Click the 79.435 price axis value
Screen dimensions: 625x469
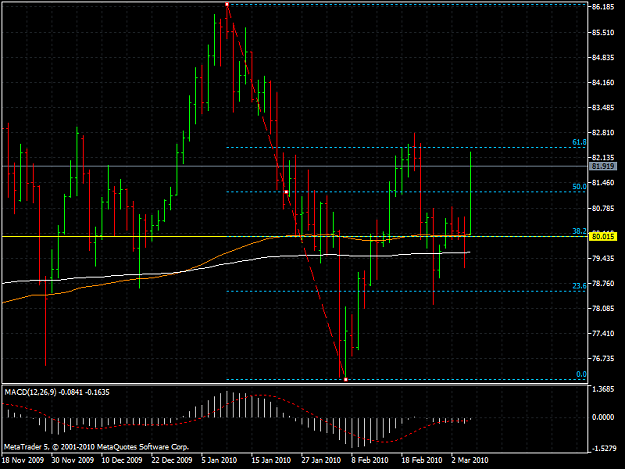[x=603, y=259]
